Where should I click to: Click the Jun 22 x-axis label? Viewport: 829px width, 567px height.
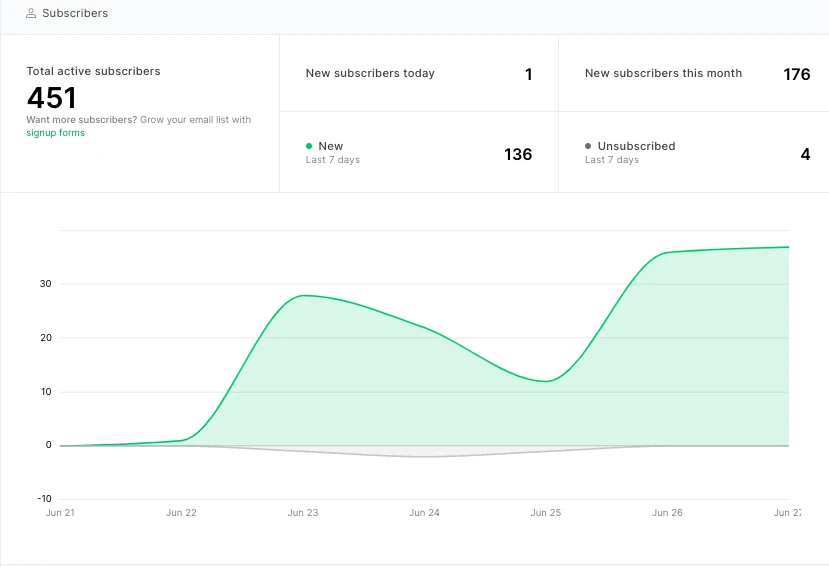[x=181, y=513]
